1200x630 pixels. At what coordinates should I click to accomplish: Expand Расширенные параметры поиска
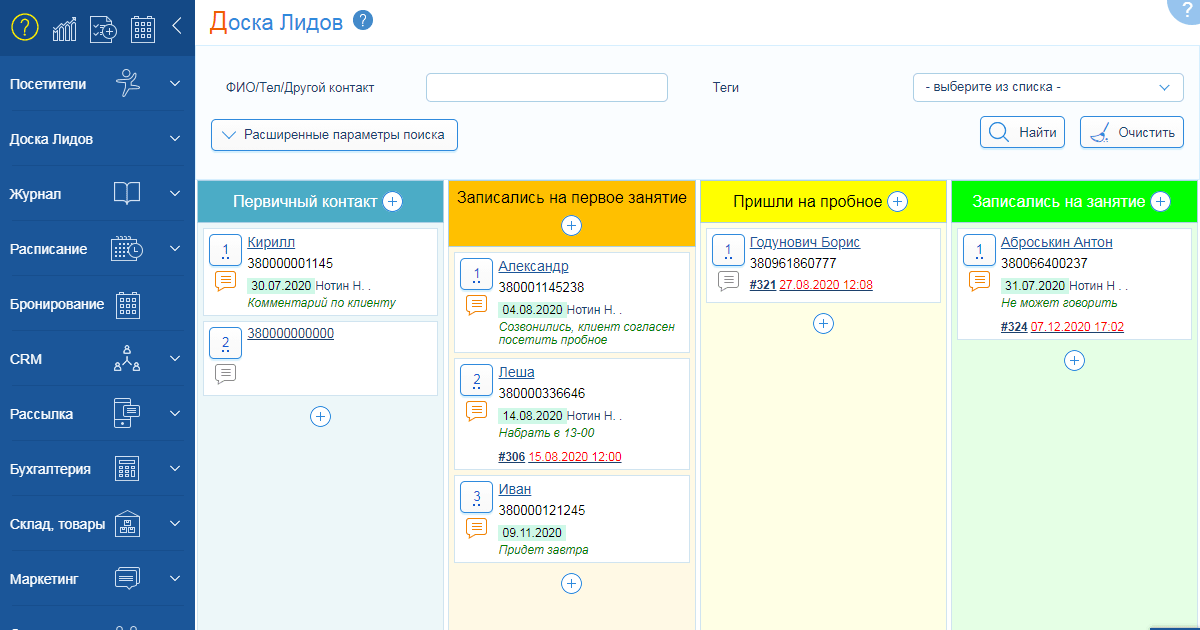(334, 134)
